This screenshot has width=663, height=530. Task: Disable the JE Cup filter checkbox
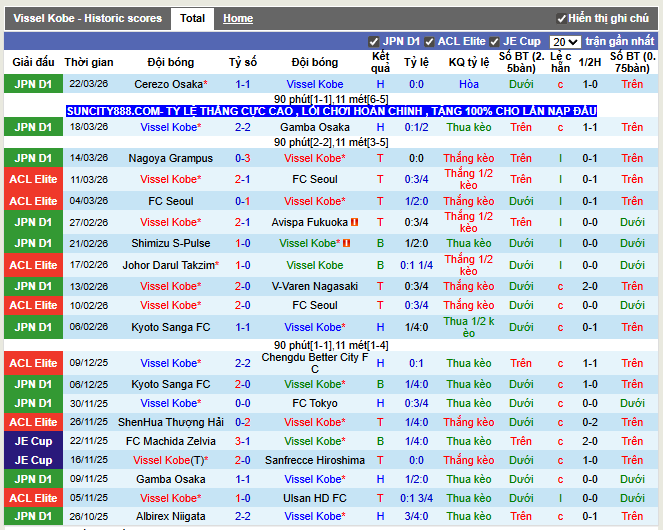point(495,41)
